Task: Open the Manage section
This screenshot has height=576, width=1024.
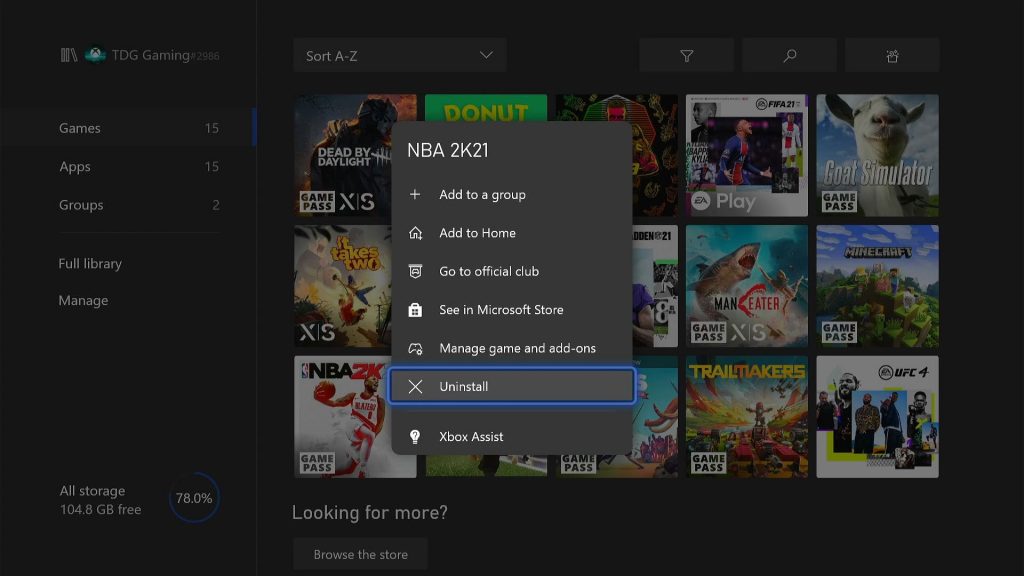Action: pos(84,300)
